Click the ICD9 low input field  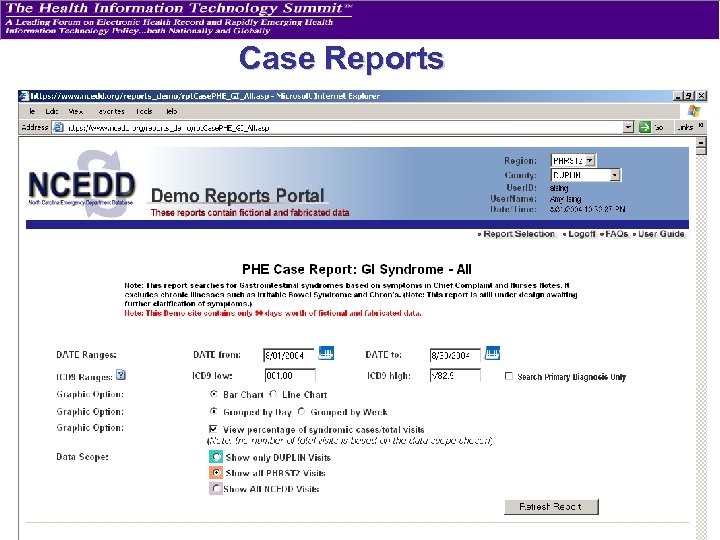(290, 376)
